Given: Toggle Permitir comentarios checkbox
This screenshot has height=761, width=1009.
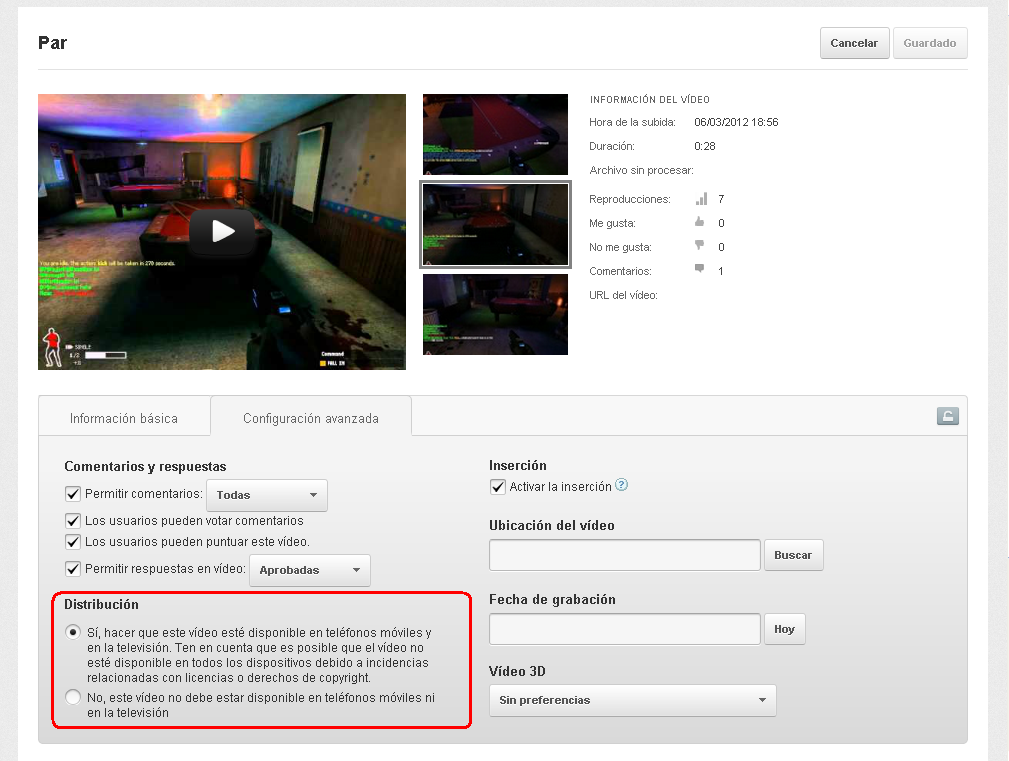Looking at the screenshot, I should (73, 494).
